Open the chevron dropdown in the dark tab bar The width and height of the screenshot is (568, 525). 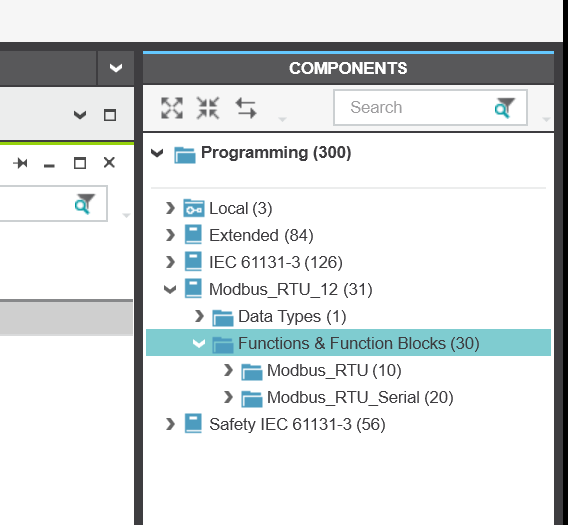pyautogui.click(x=116, y=68)
